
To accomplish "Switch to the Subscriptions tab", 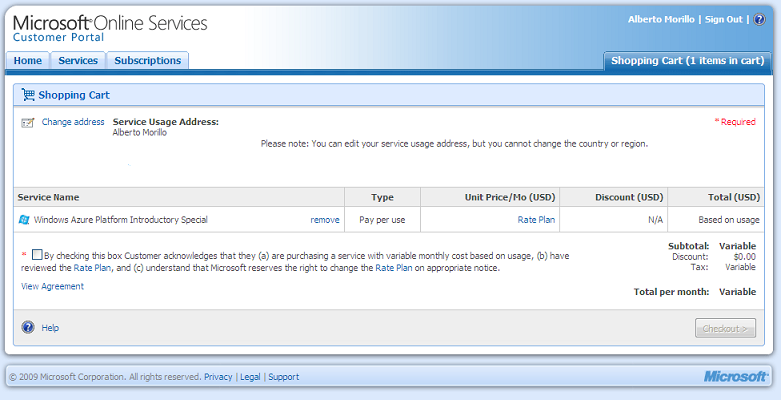I will (147, 60).
